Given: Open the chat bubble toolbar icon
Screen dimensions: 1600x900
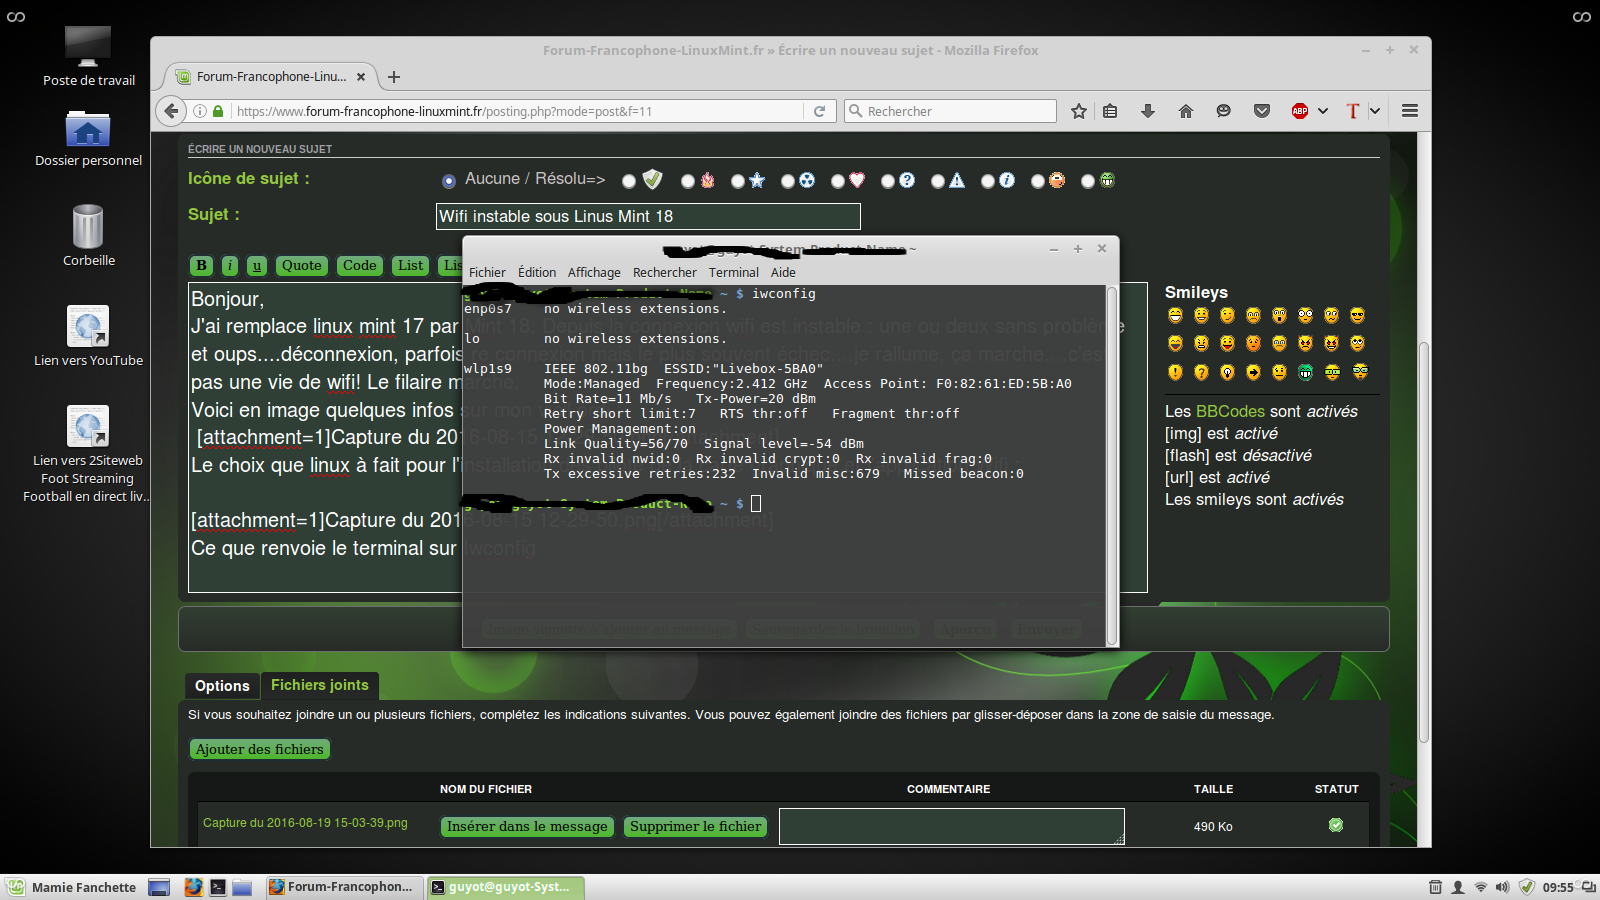Looking at the screenshot, I should 1223,111.
